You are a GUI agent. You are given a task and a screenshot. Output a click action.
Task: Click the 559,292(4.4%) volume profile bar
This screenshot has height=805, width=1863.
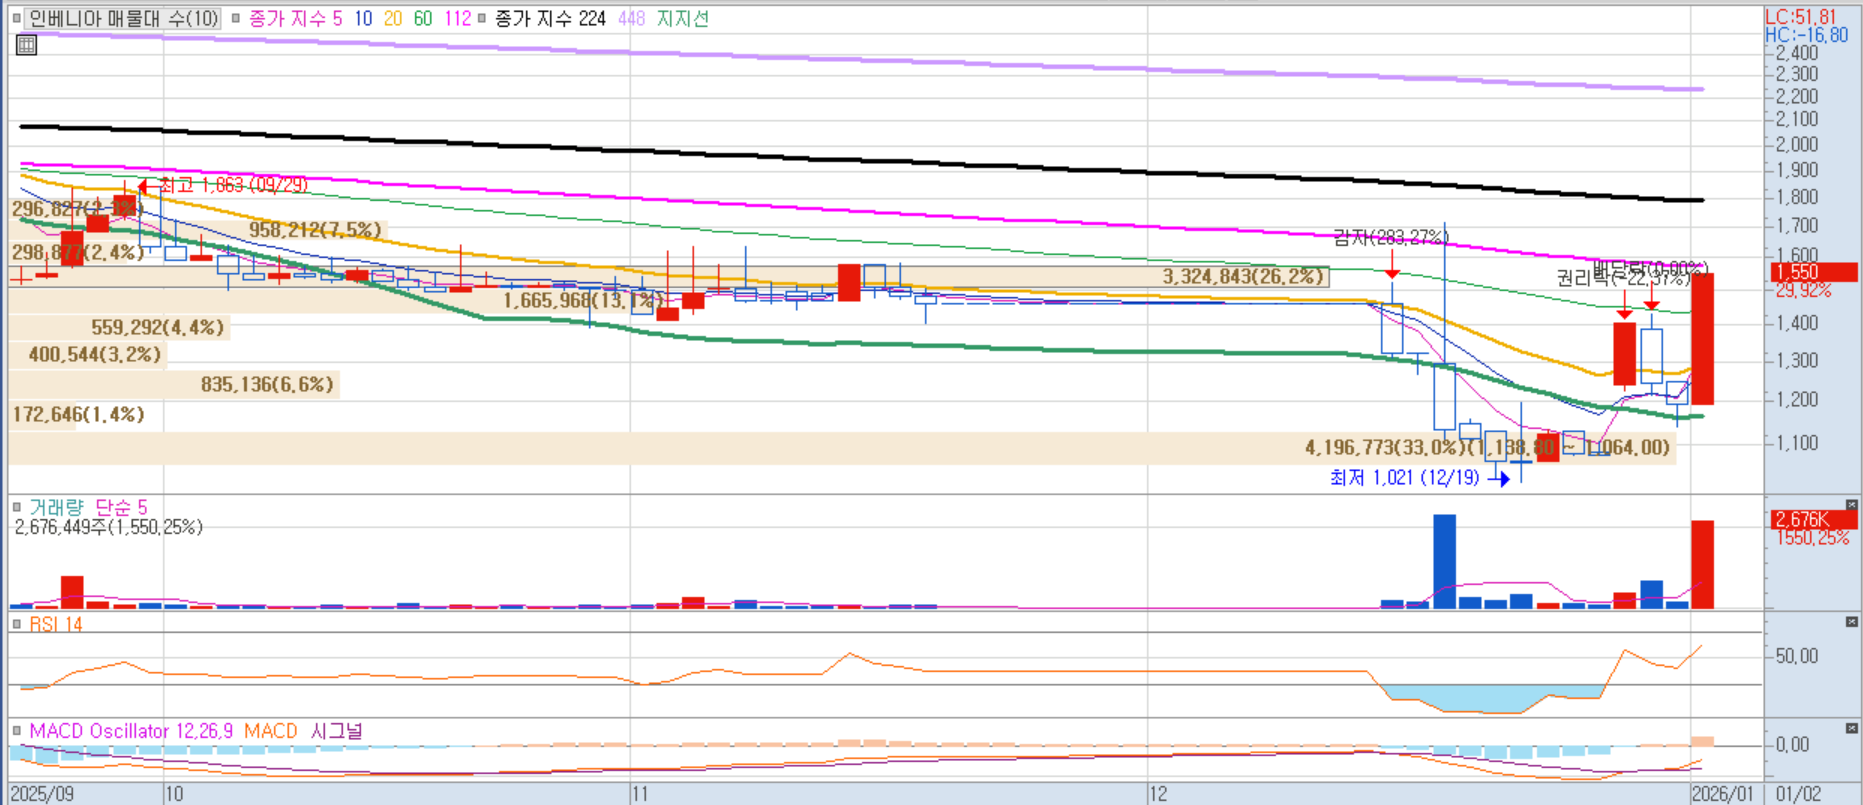pyautogui.click(x=119, y=327)
